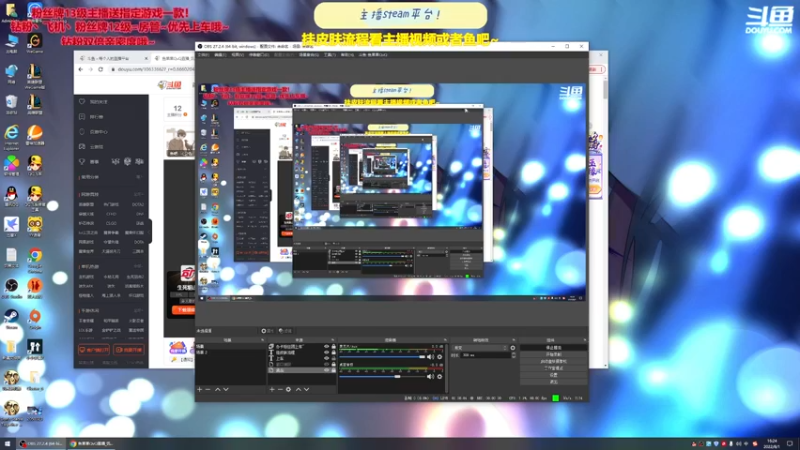Mute the desktop audio mixer channel
800x450 pixels.
(x=430, y=377)
